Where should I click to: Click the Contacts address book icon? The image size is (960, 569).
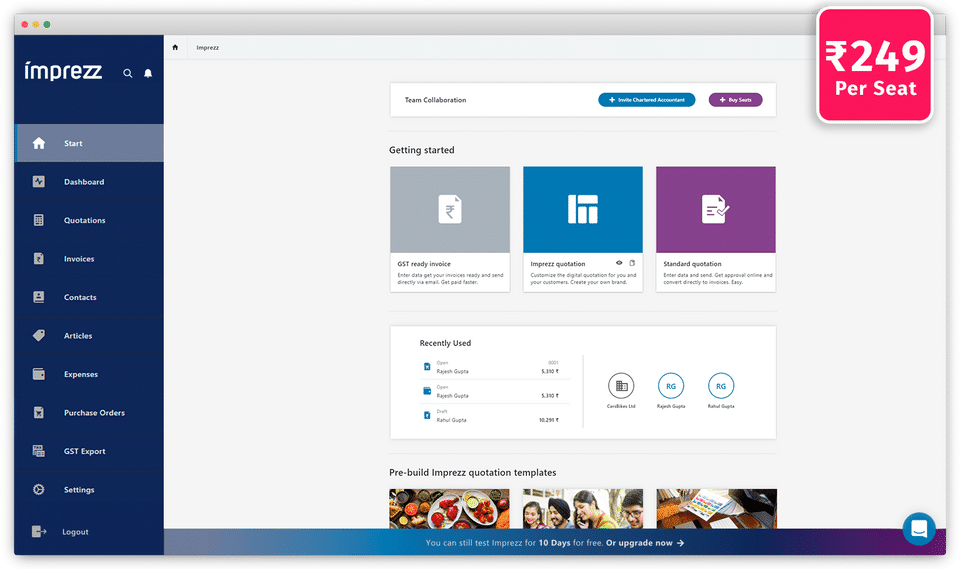pos(39,297)
